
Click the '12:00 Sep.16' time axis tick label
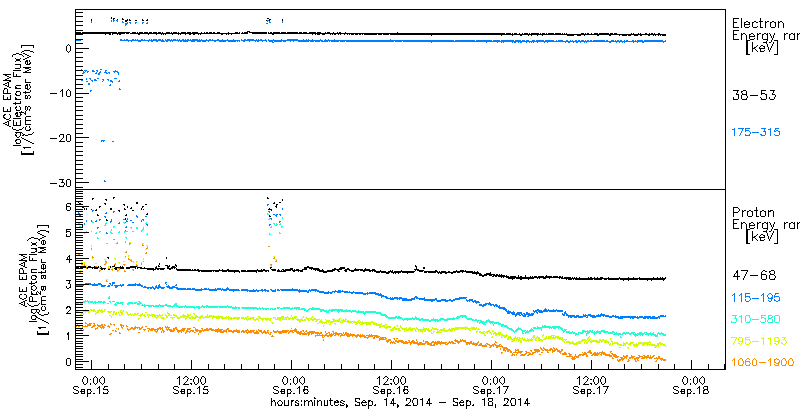(x=391, y=386)
